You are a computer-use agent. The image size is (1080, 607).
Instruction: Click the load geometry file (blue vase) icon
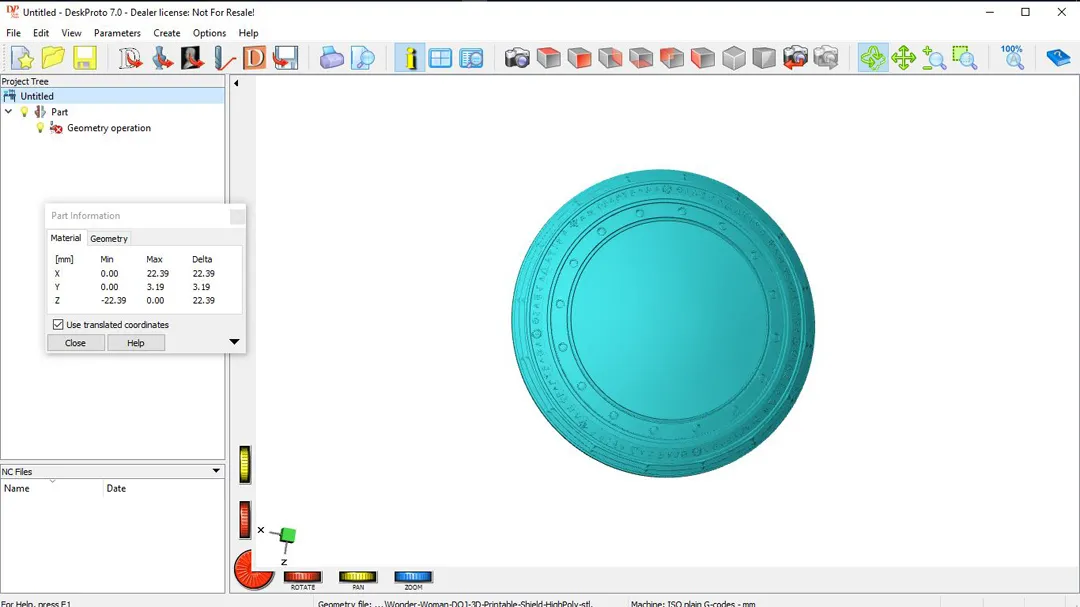(x=162, y=58)
